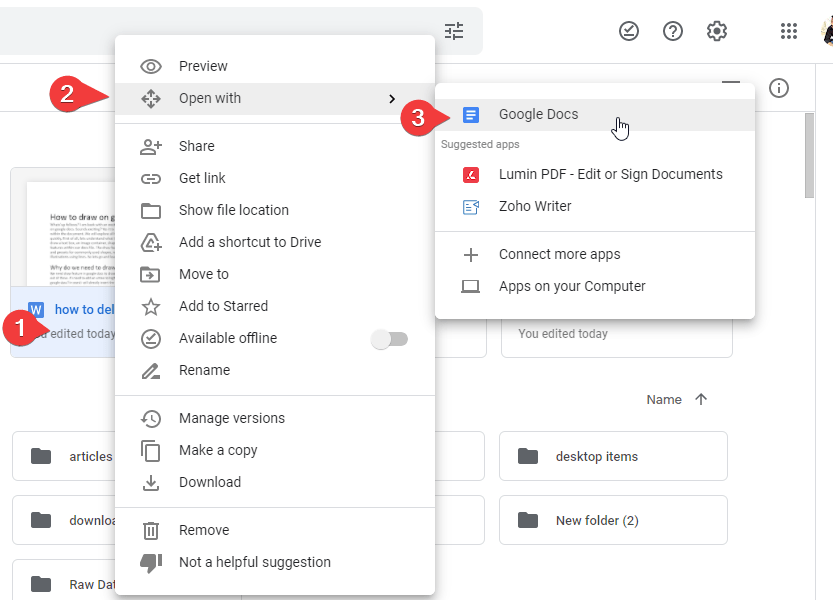
Task: Click the Drive settings gear
Action: (x=717, y=31)
